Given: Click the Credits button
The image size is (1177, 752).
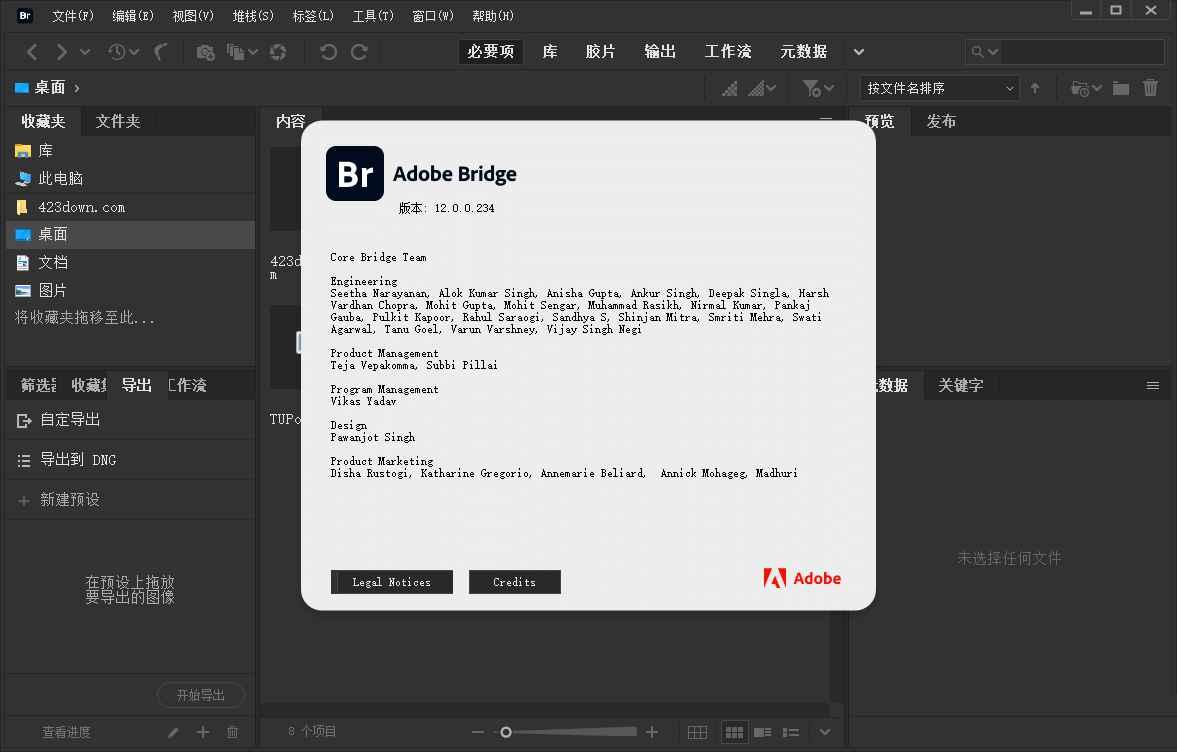Looking at the screenshot, I should coord(514,581).
